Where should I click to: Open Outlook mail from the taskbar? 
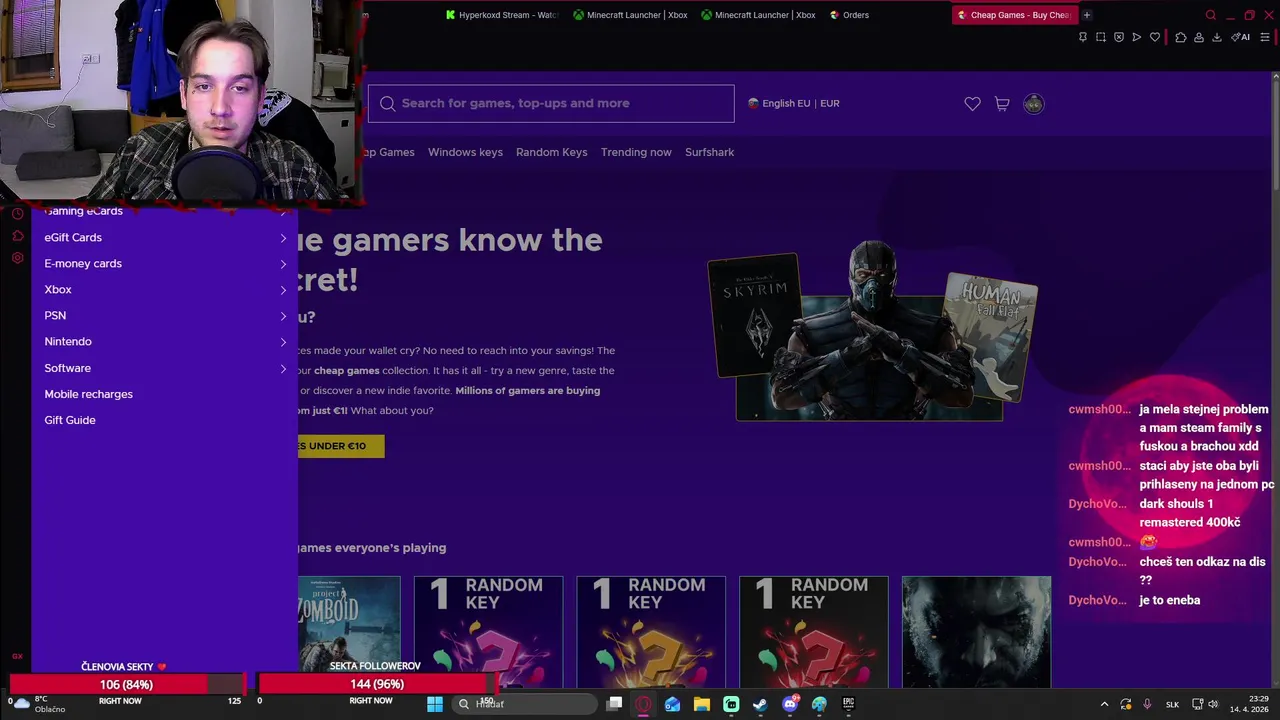pos(672,704)
